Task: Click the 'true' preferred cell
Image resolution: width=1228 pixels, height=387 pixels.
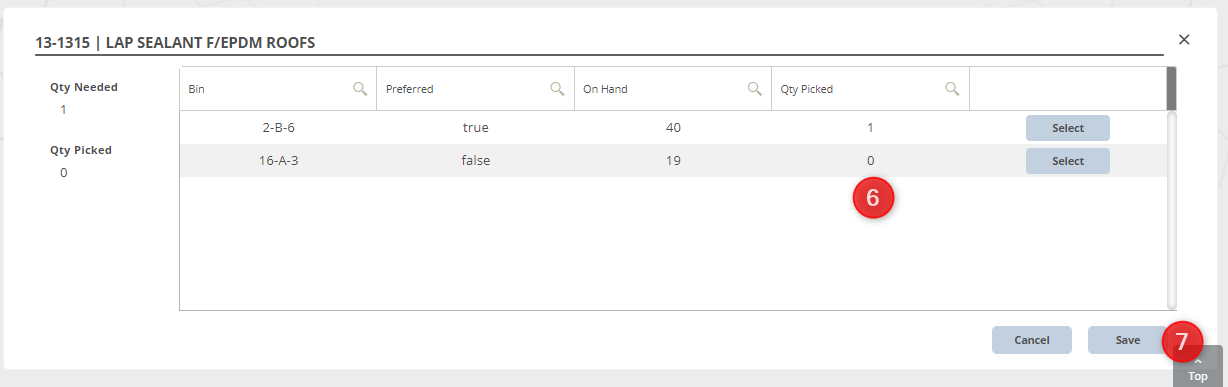Action: pos(476,128)
